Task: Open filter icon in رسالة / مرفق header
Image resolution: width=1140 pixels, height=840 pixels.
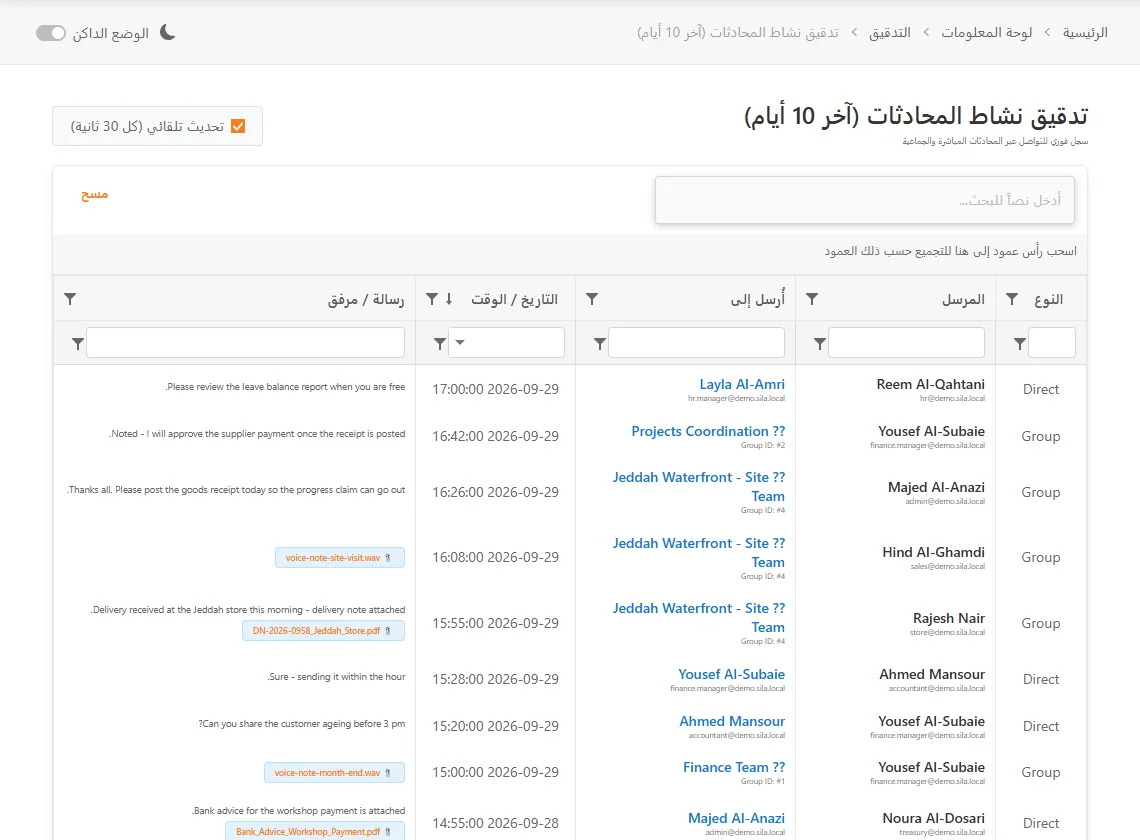Action: pyautogui.click(x=70, y=299)
